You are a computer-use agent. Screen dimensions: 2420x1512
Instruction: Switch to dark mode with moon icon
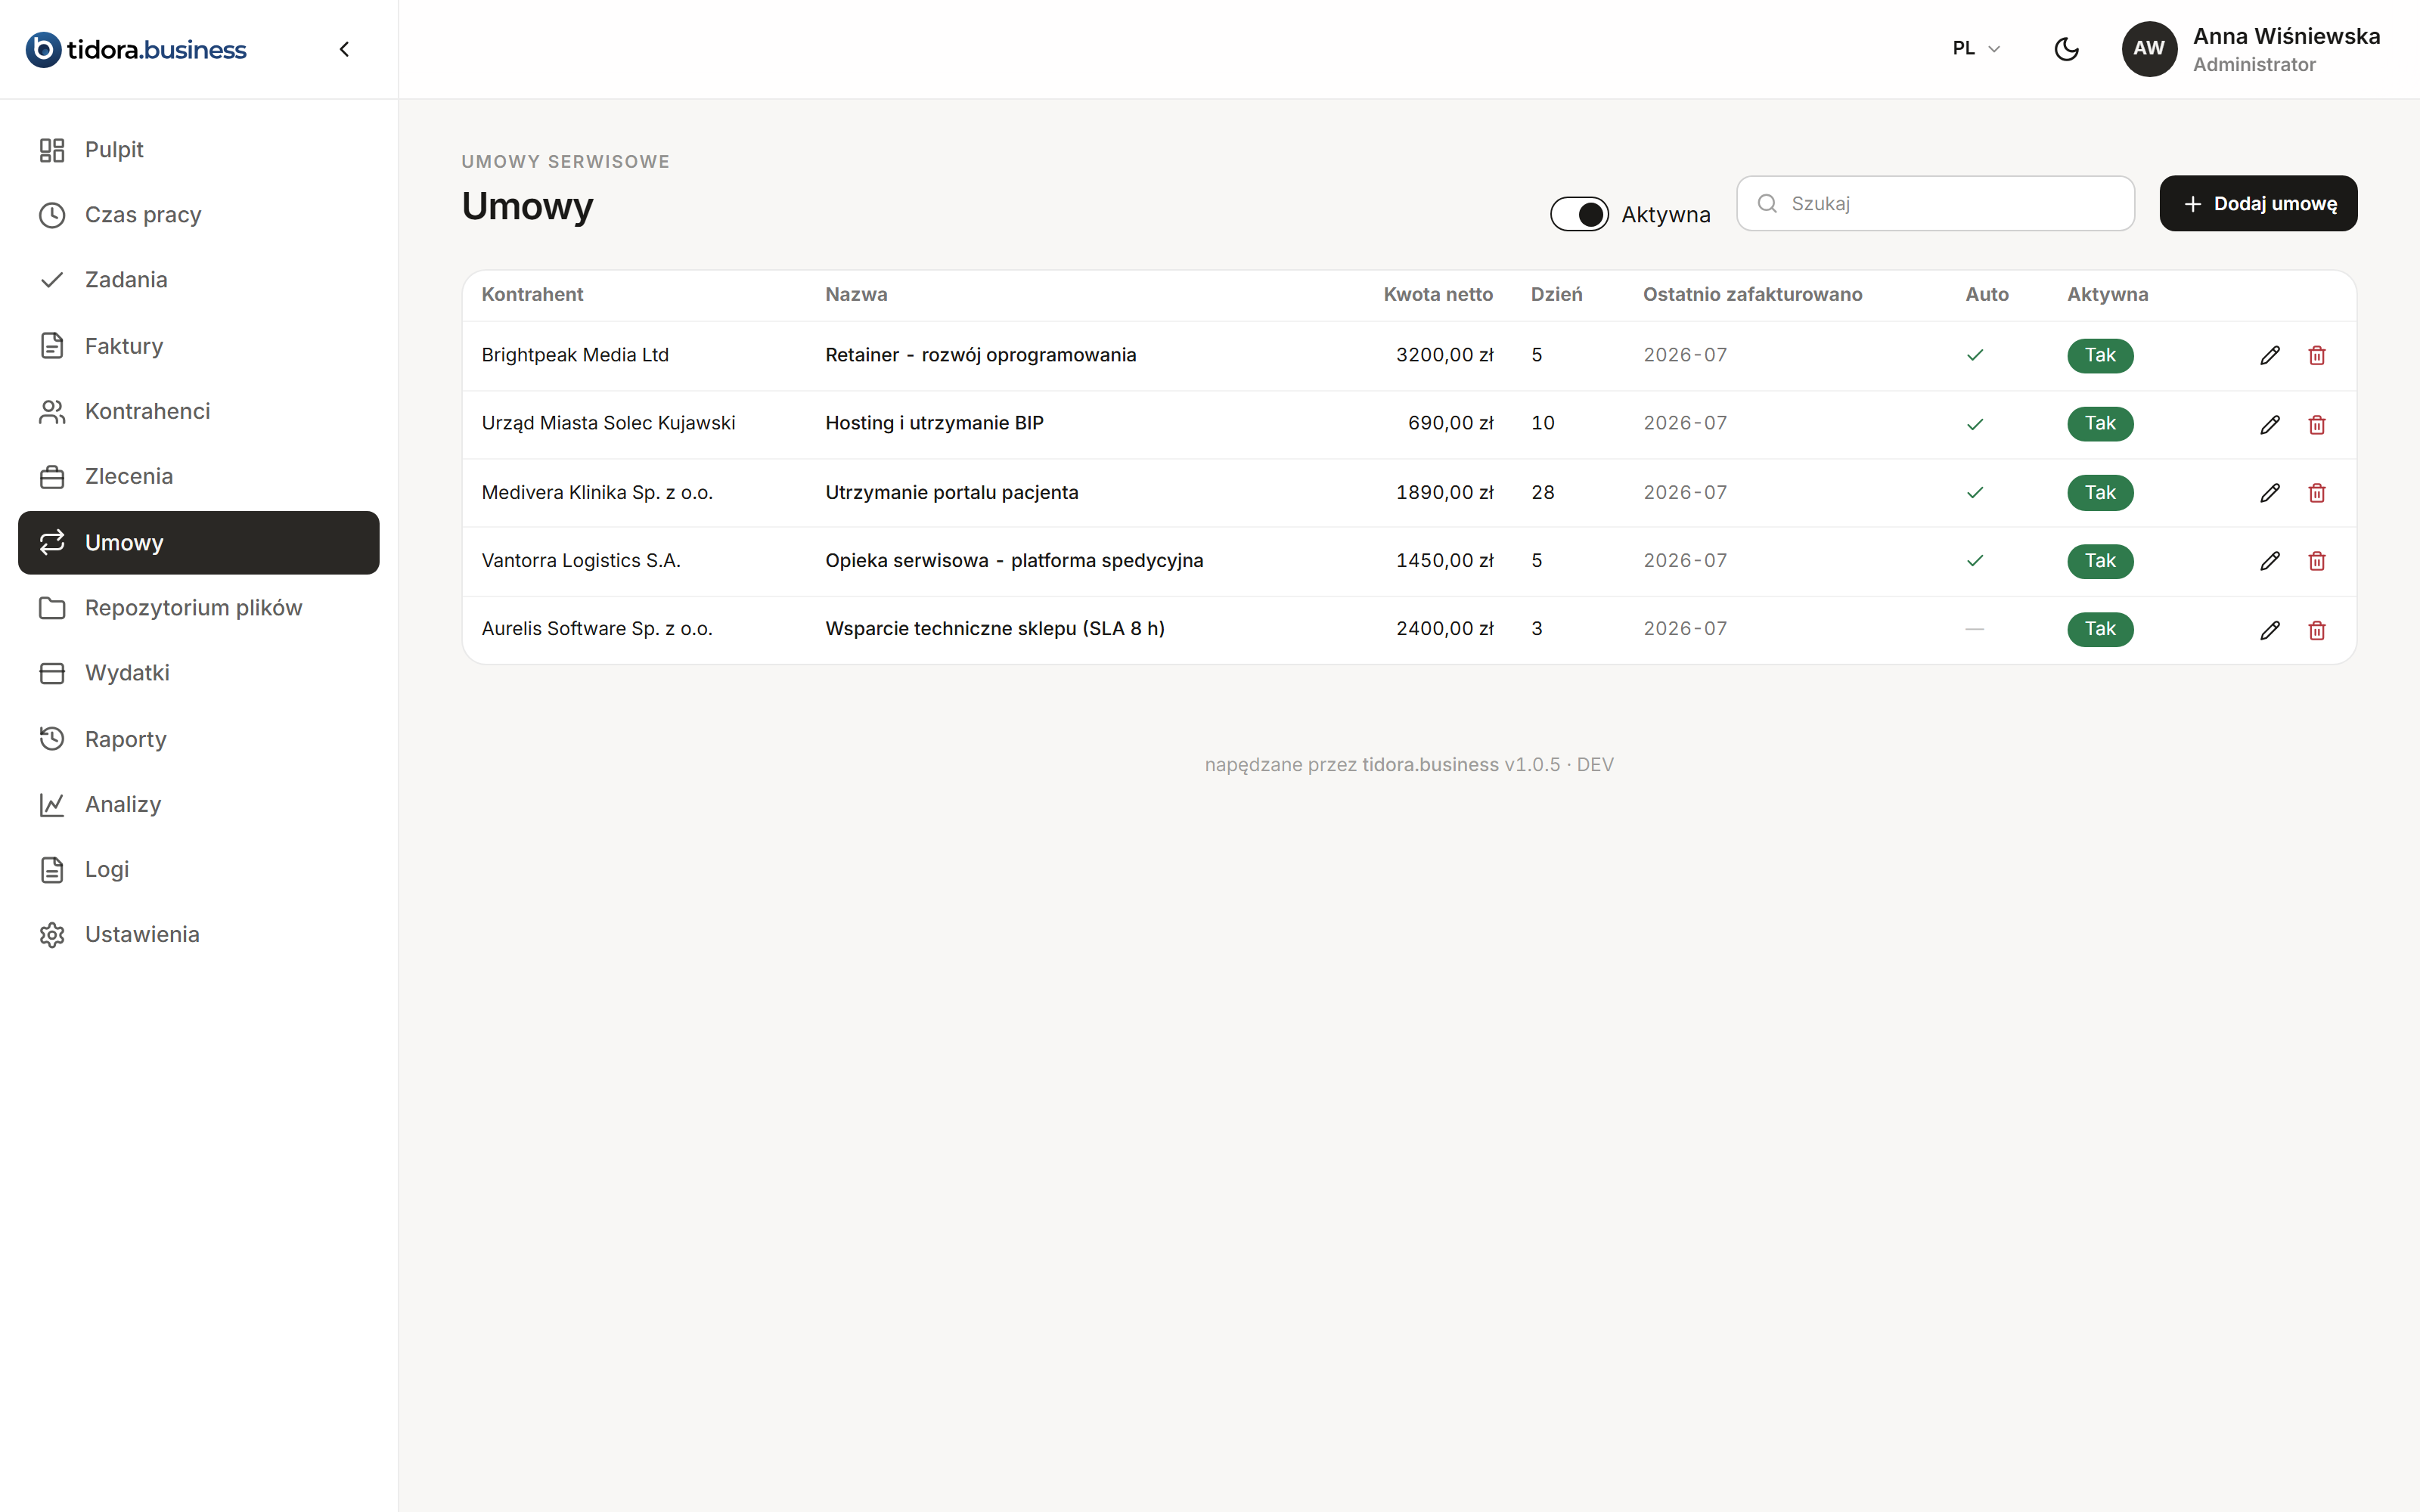[2066, 49]
